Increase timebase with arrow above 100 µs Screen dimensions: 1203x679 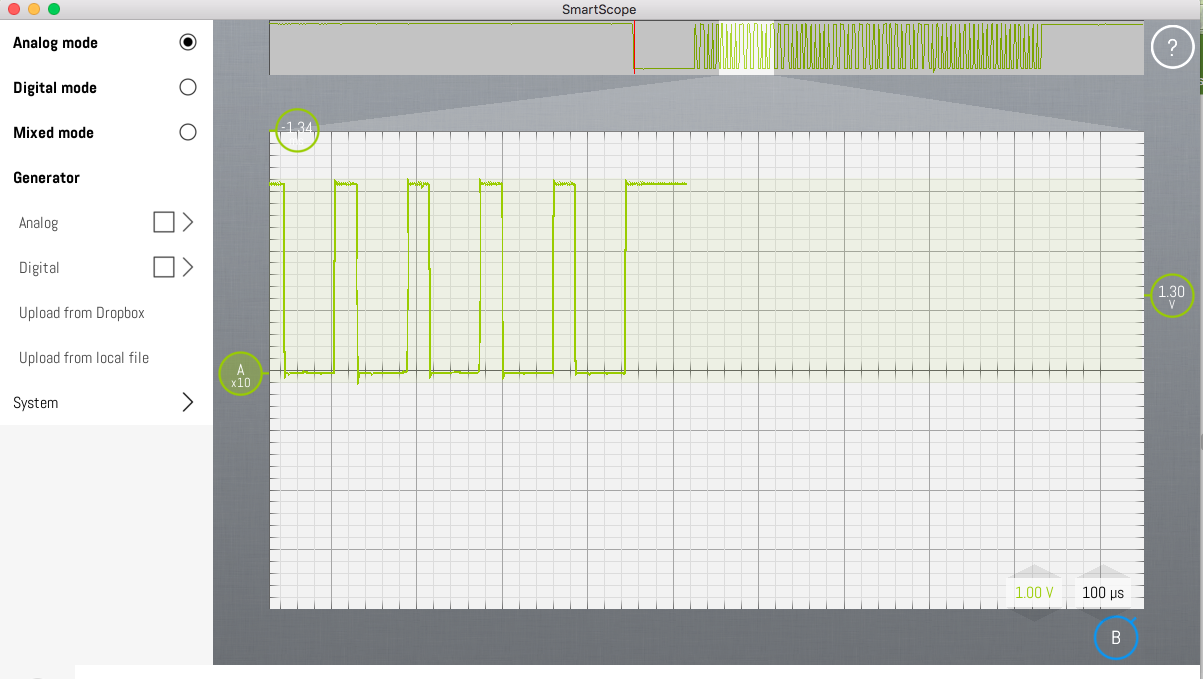(x=1103, y=571)
